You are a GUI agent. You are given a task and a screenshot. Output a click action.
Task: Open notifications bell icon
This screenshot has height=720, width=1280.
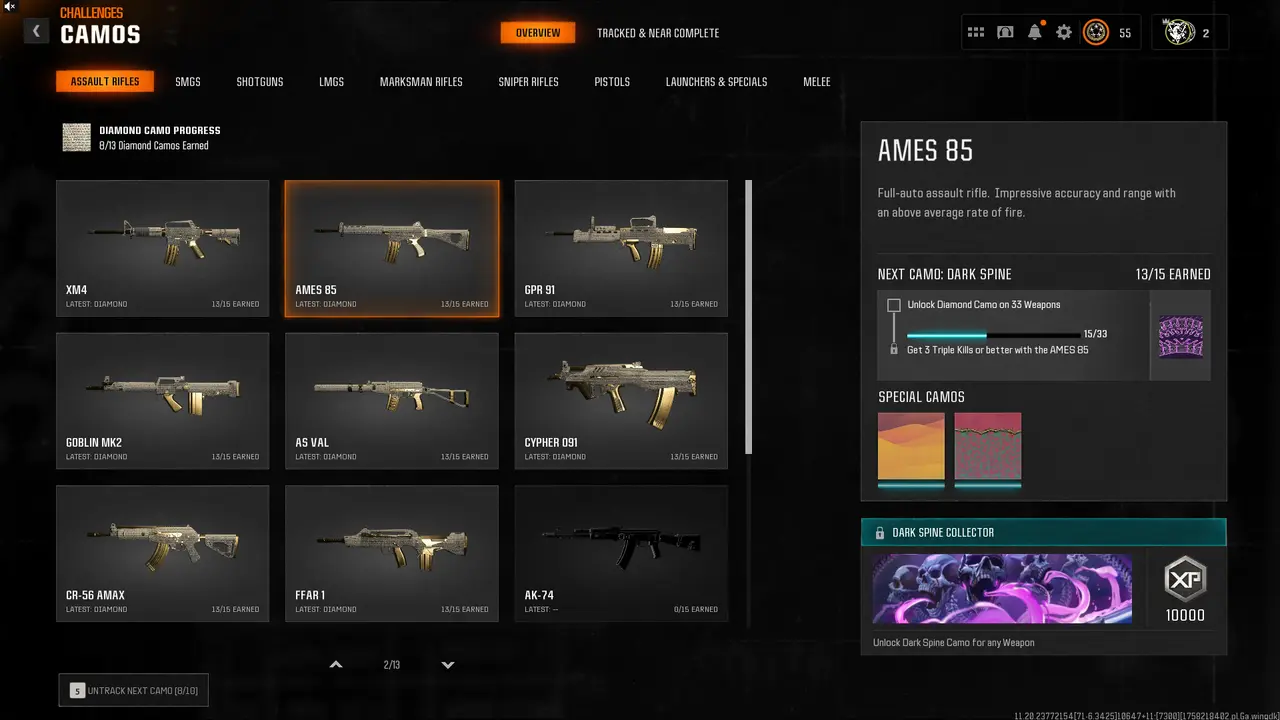[1035, 32]
